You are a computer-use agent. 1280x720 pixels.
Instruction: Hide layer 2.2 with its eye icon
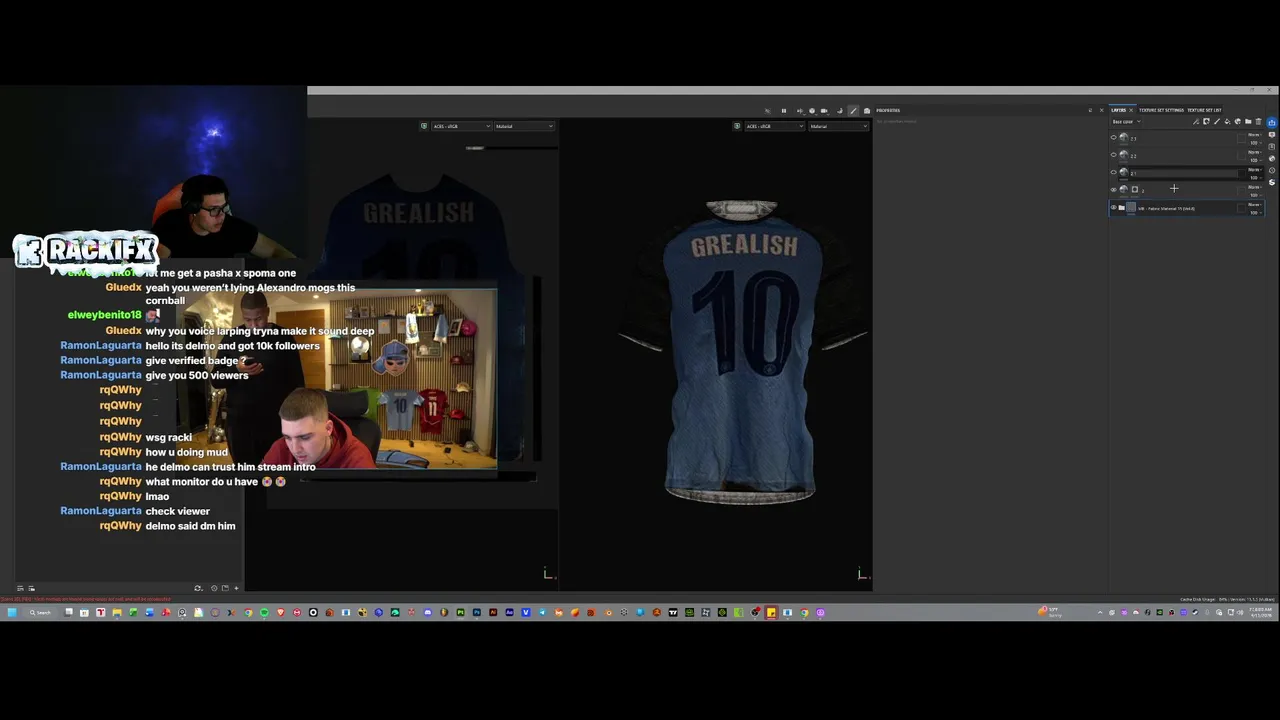(1114, 155)
